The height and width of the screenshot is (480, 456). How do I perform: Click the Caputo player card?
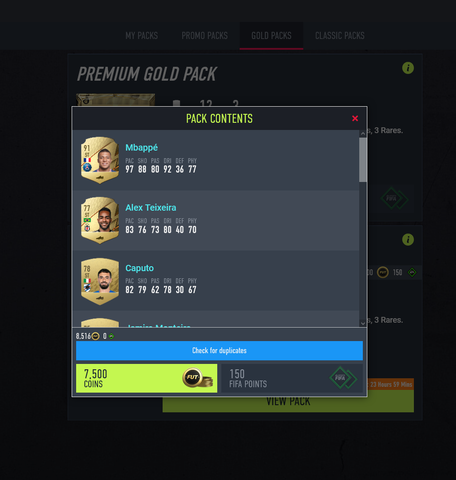tap(100, 281)
